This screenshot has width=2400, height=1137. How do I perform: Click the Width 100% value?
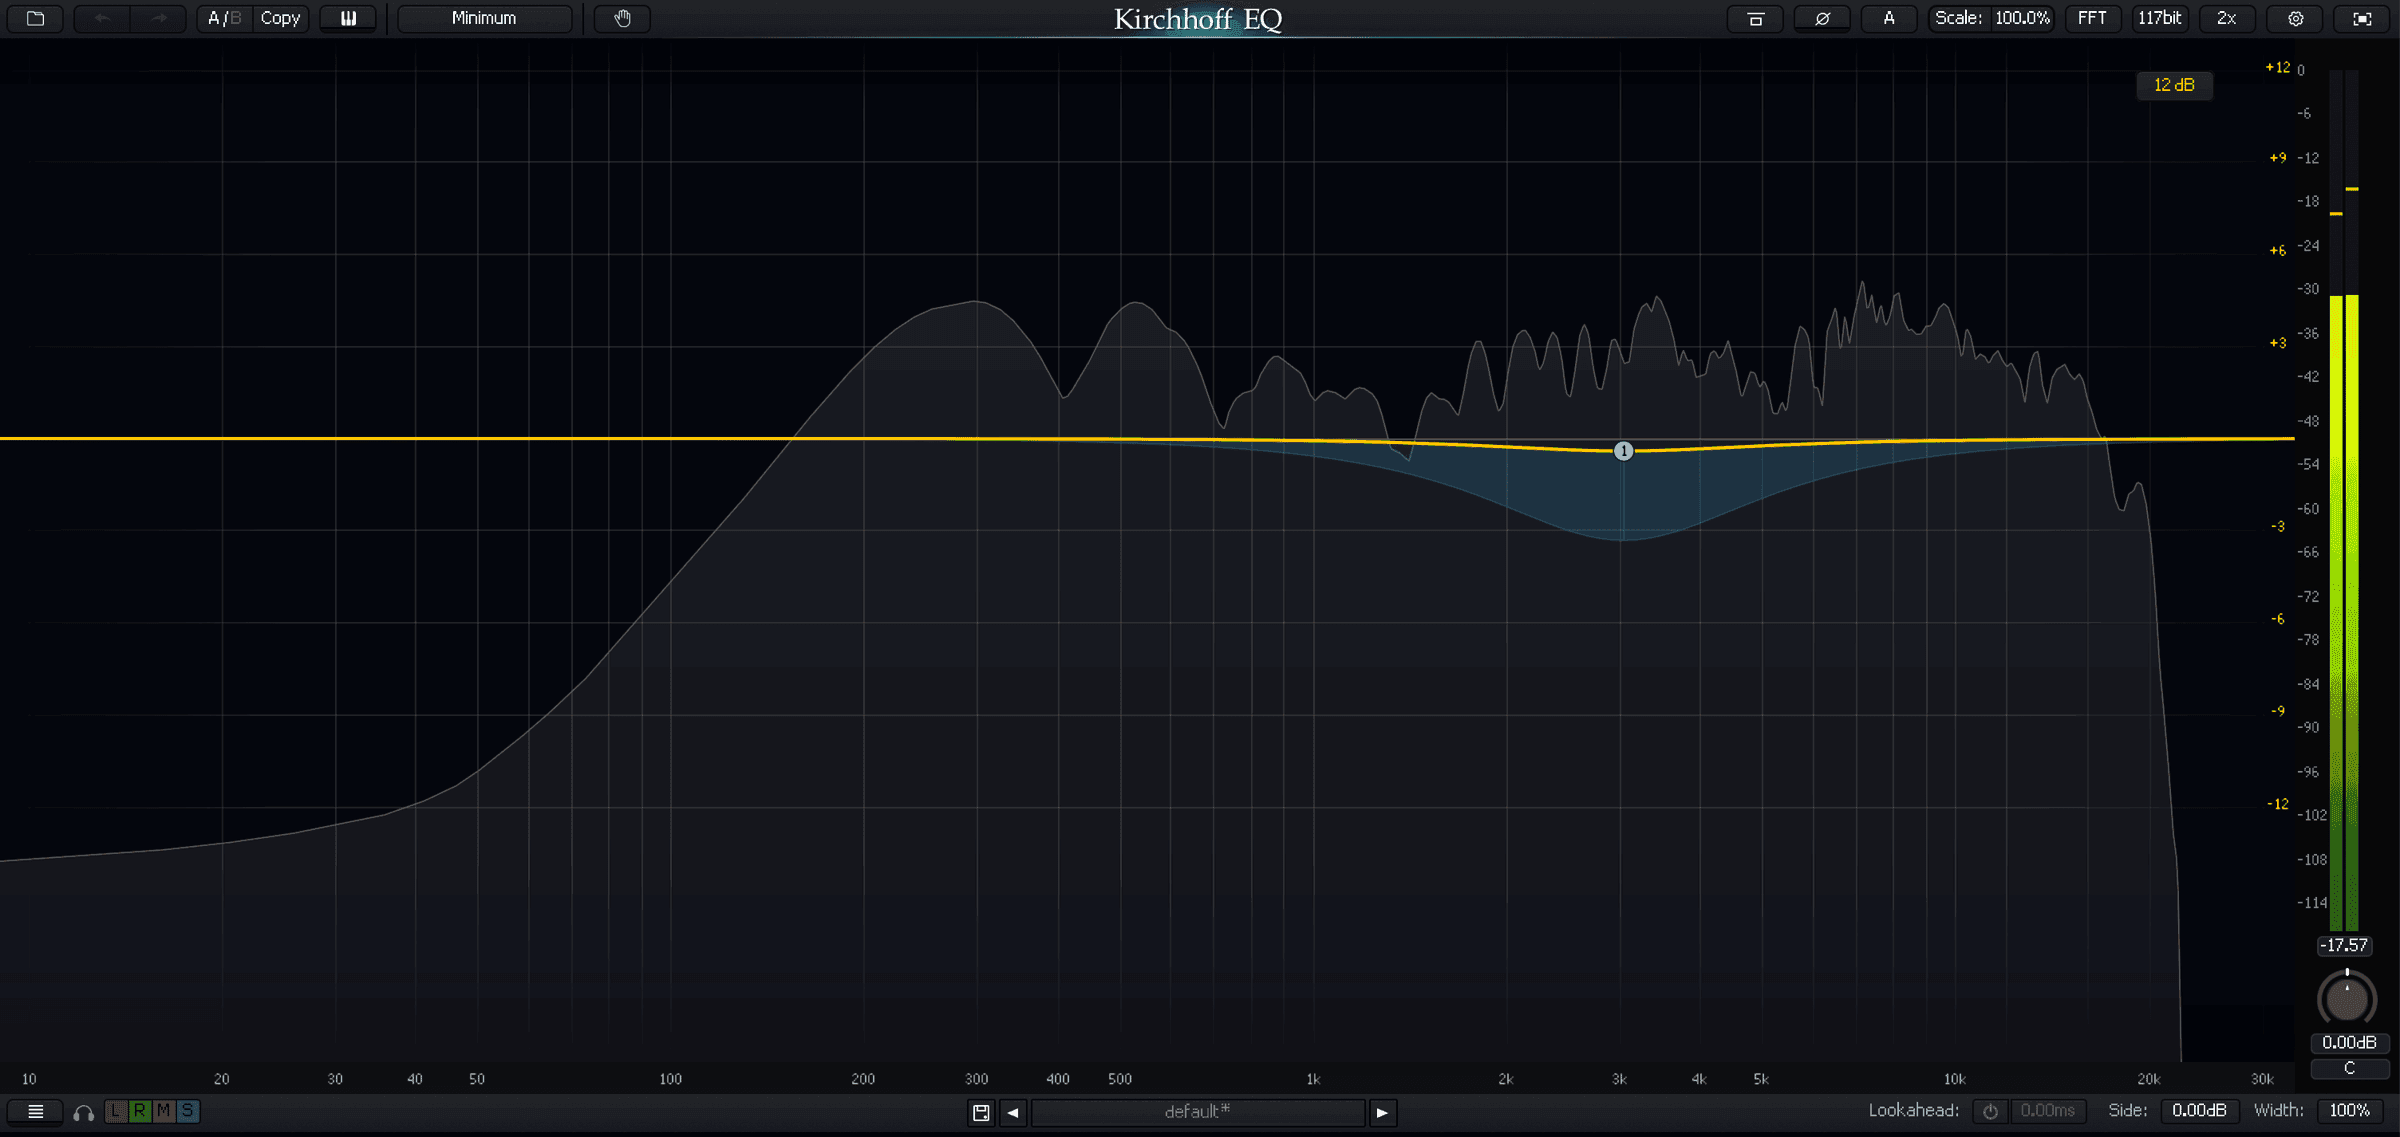pyautogui.click(x=2350, y=1111)
